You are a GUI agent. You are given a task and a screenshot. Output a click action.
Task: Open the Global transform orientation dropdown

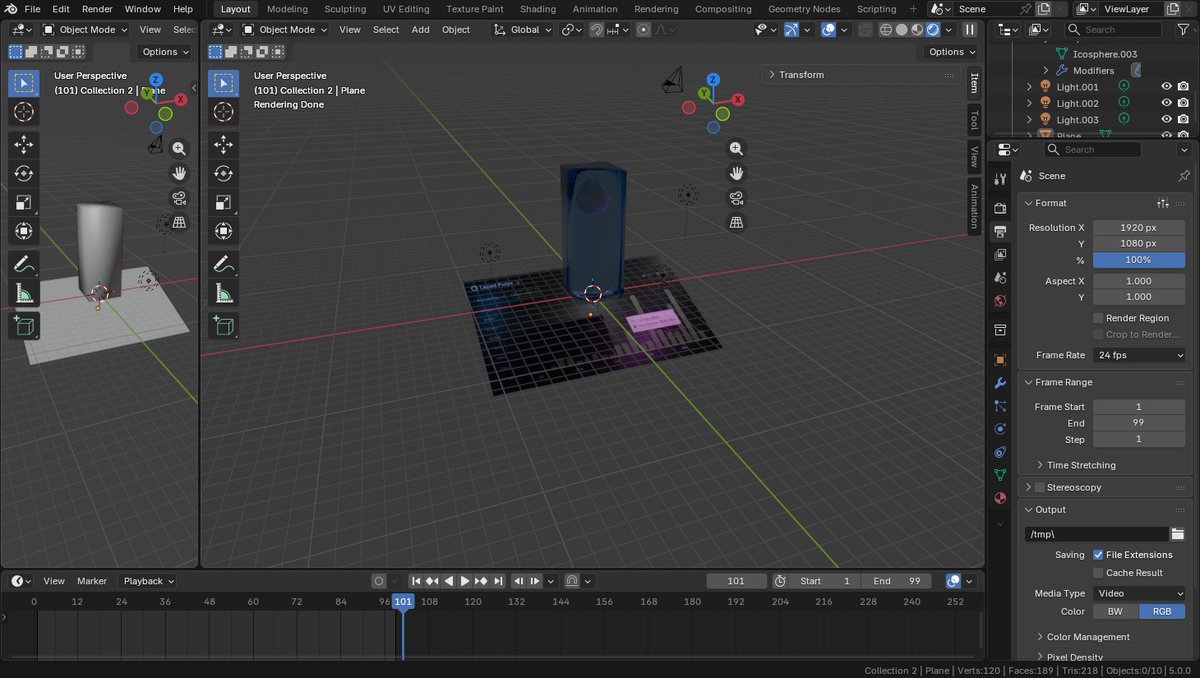523,30
